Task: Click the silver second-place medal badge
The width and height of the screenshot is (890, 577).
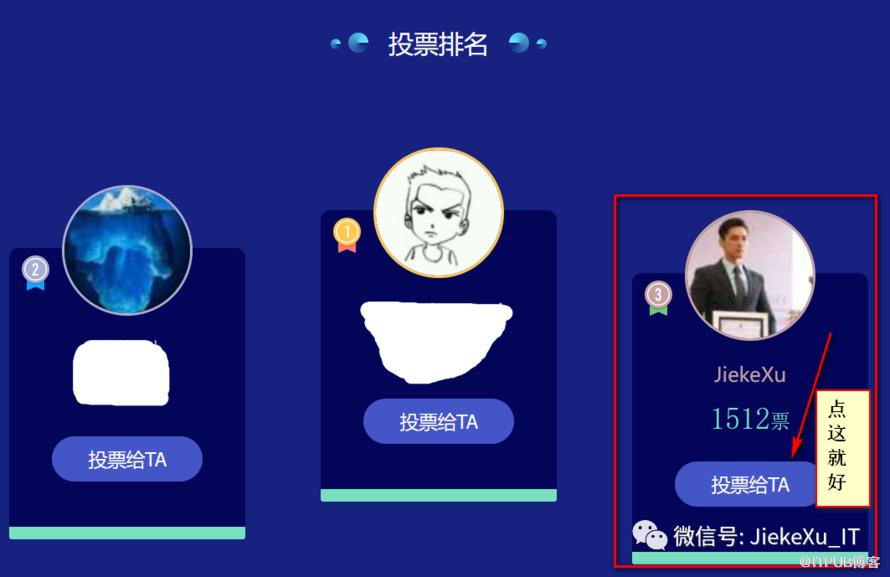Action: click(36, 273)
